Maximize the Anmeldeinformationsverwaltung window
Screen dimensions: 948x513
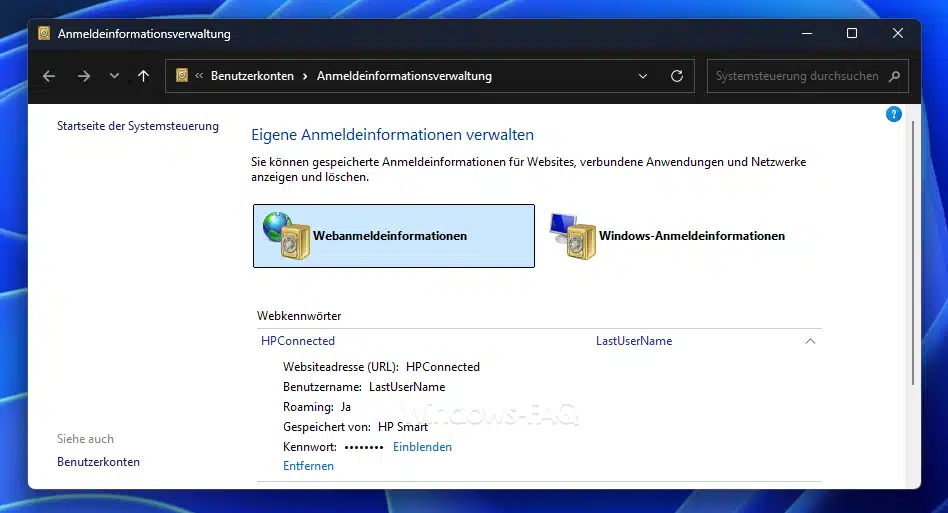point(852,33)
